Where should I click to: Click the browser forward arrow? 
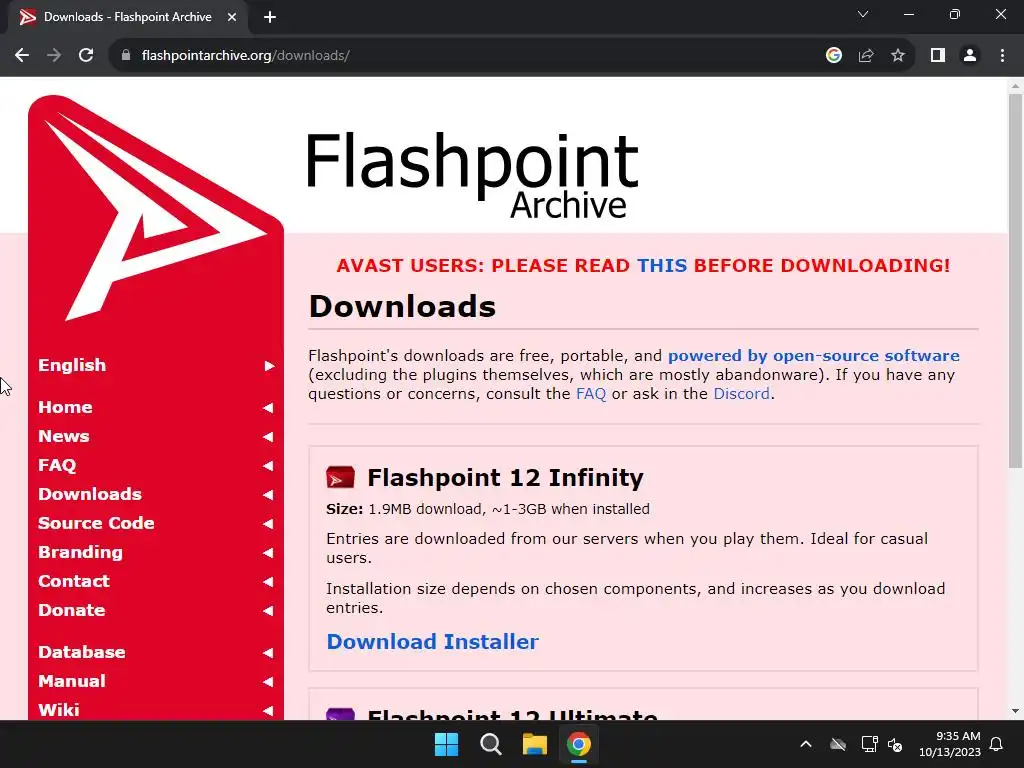54,56
